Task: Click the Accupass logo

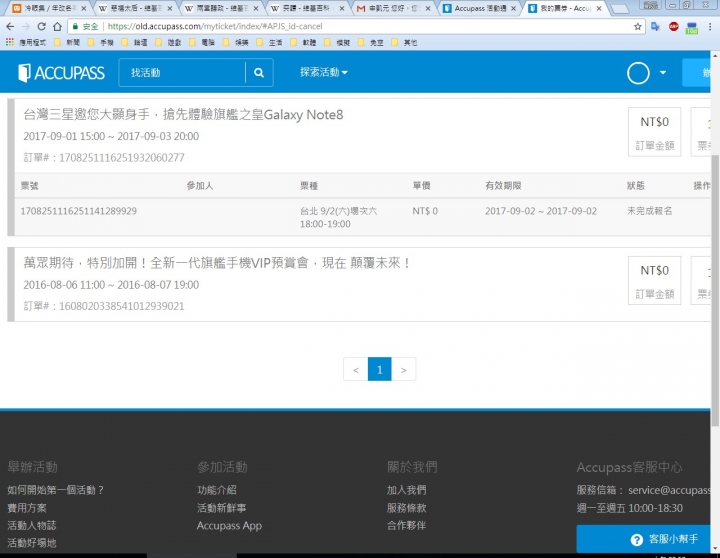Action: [61, 73]
